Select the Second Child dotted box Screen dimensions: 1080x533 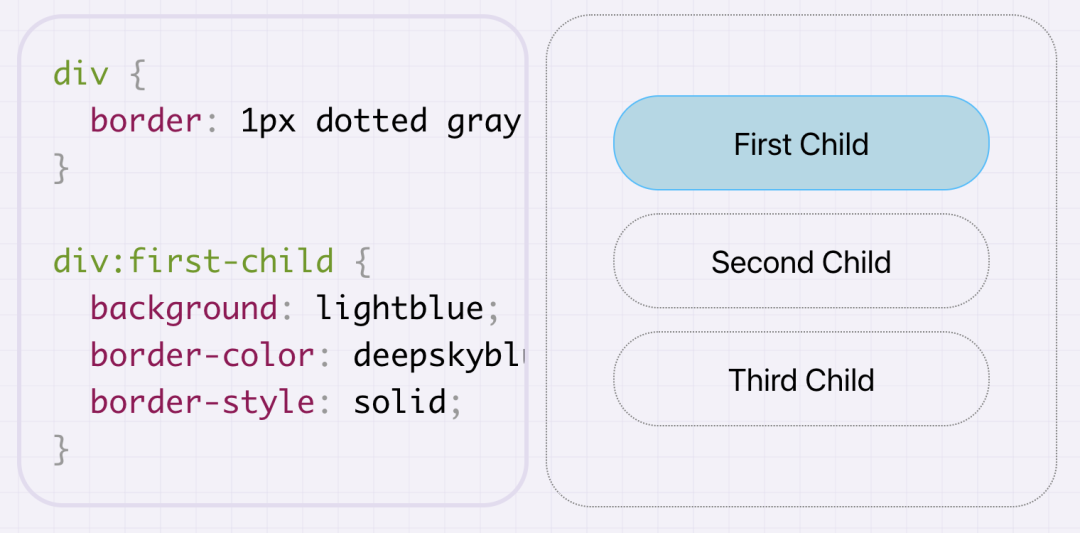click(801, 261)
